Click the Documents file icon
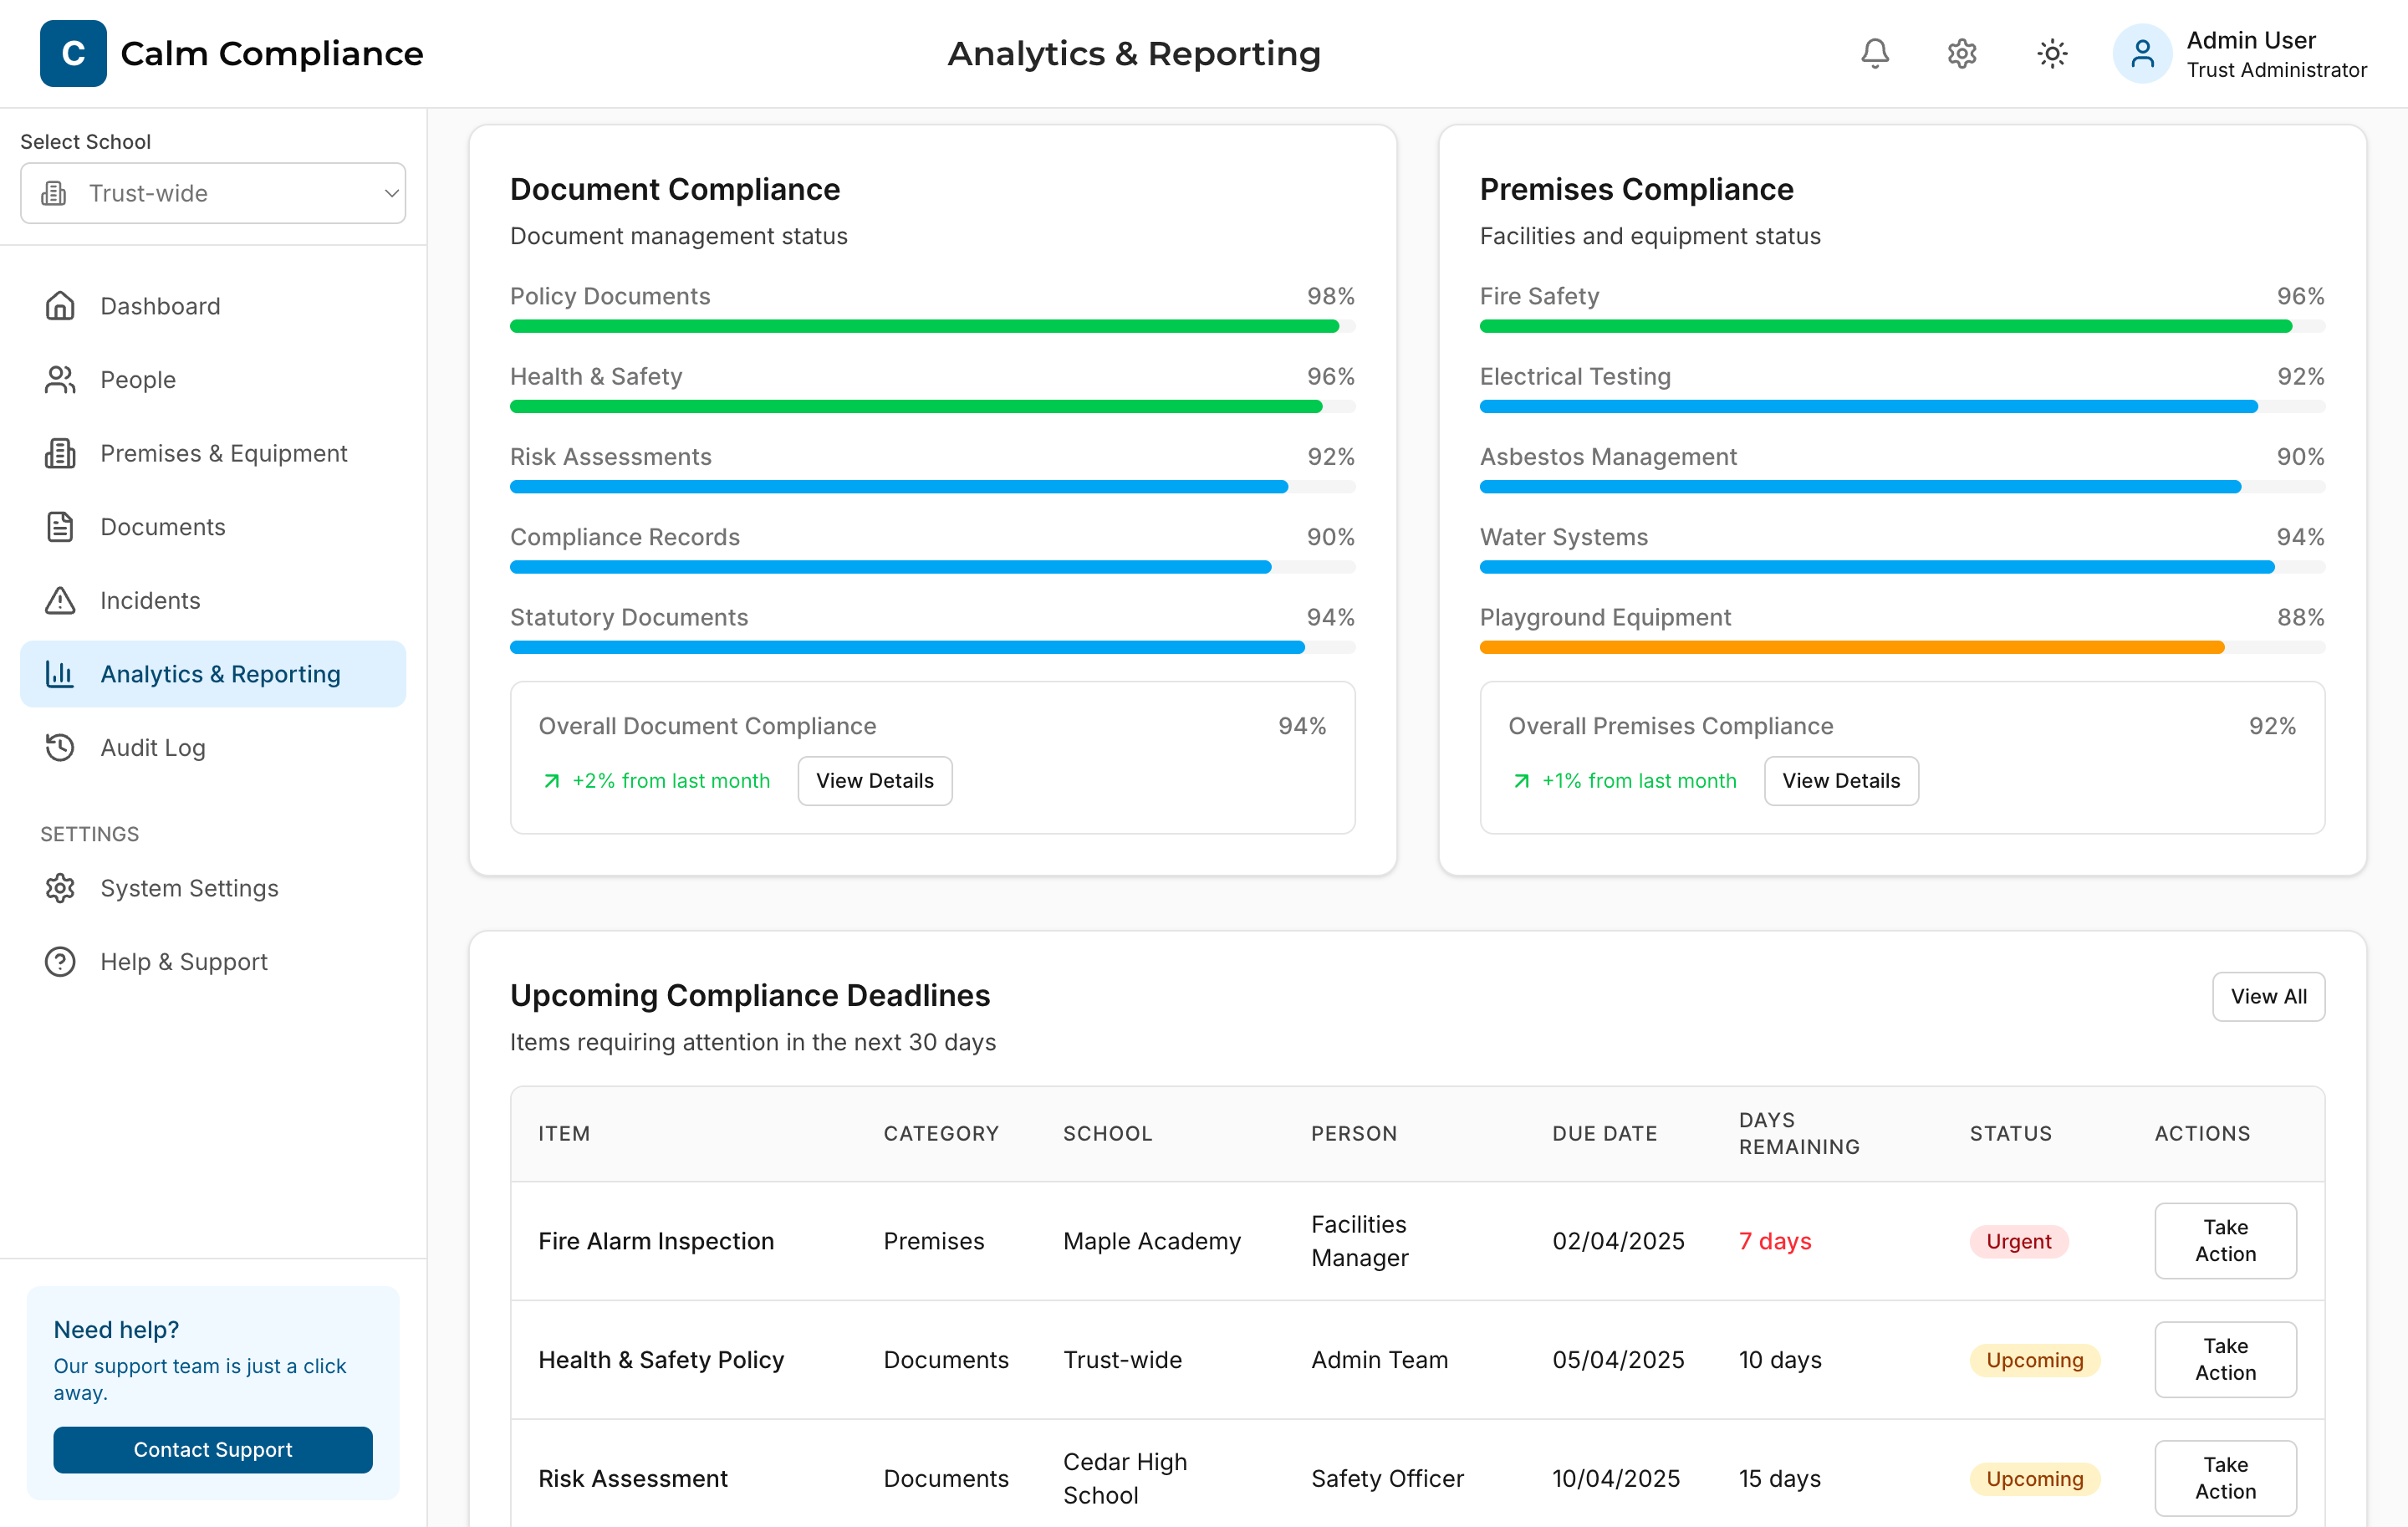 pyautogui.click(x=60, y=527)
